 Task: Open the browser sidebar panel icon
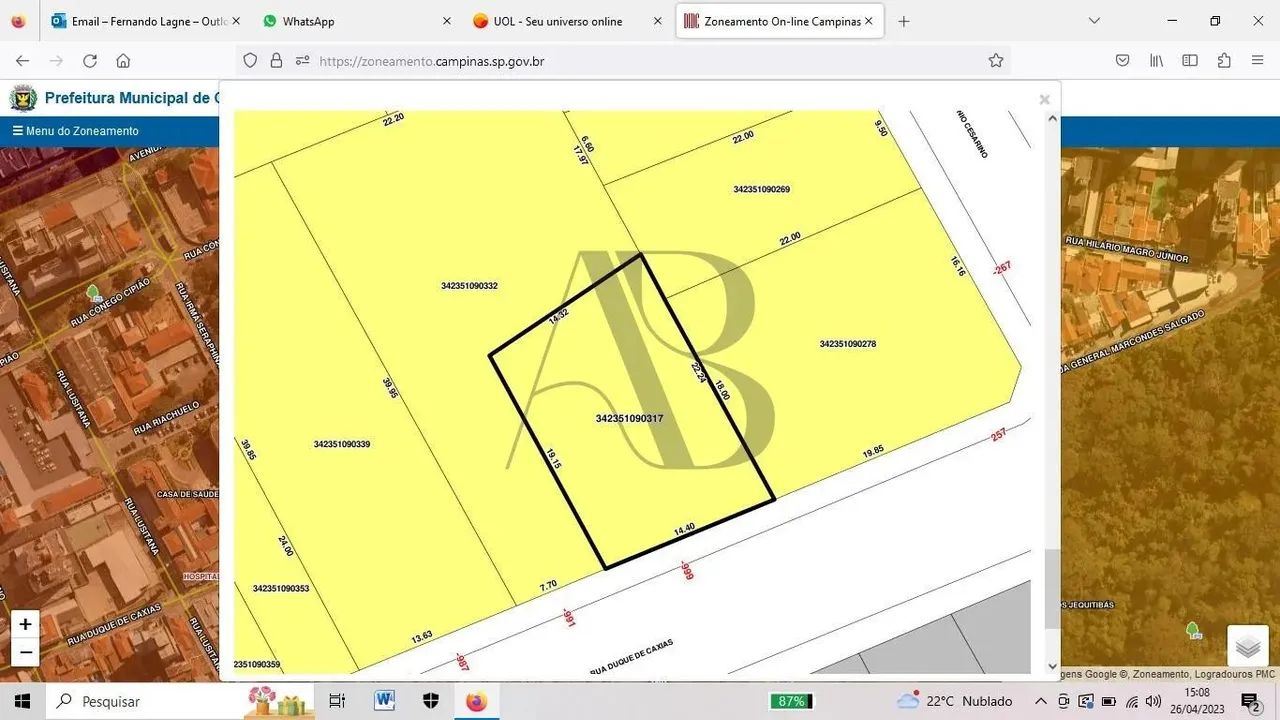click(x=1190, y=60)
